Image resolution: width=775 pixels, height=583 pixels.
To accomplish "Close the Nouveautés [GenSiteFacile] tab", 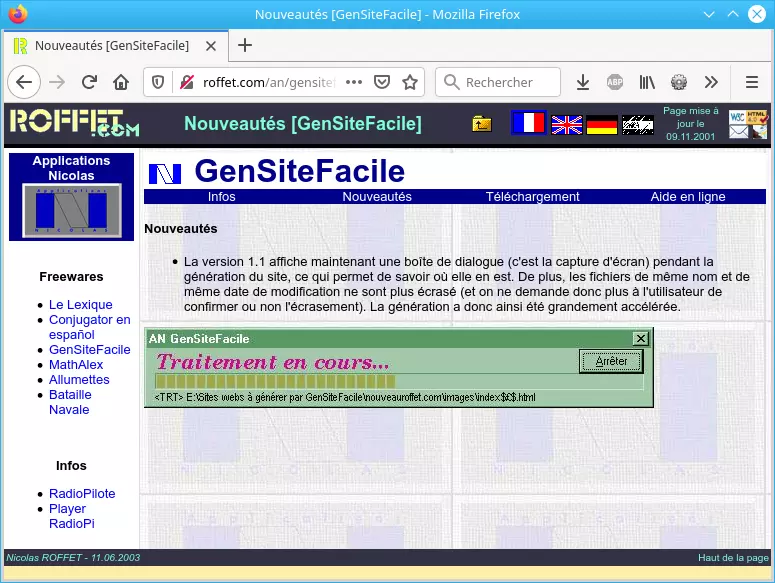I will point(211,46).
